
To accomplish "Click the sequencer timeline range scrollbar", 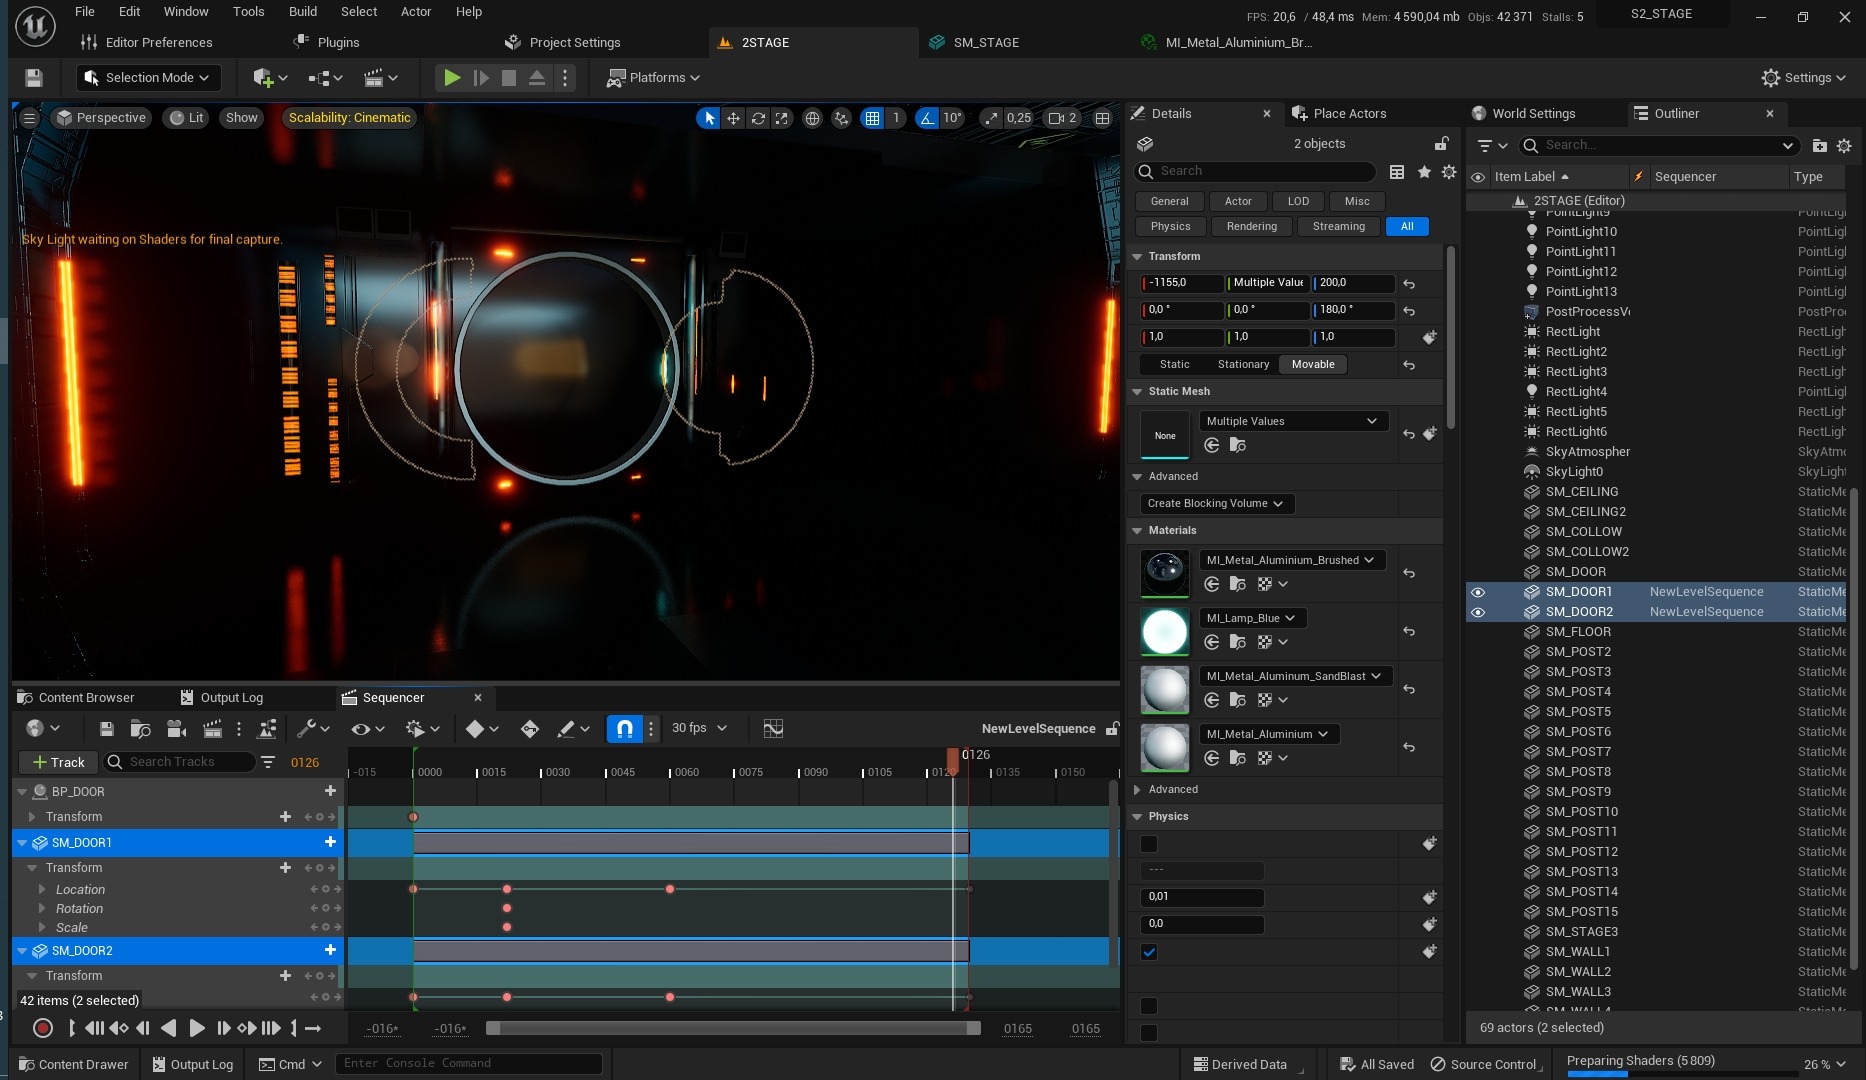I will coord(732,1028).
